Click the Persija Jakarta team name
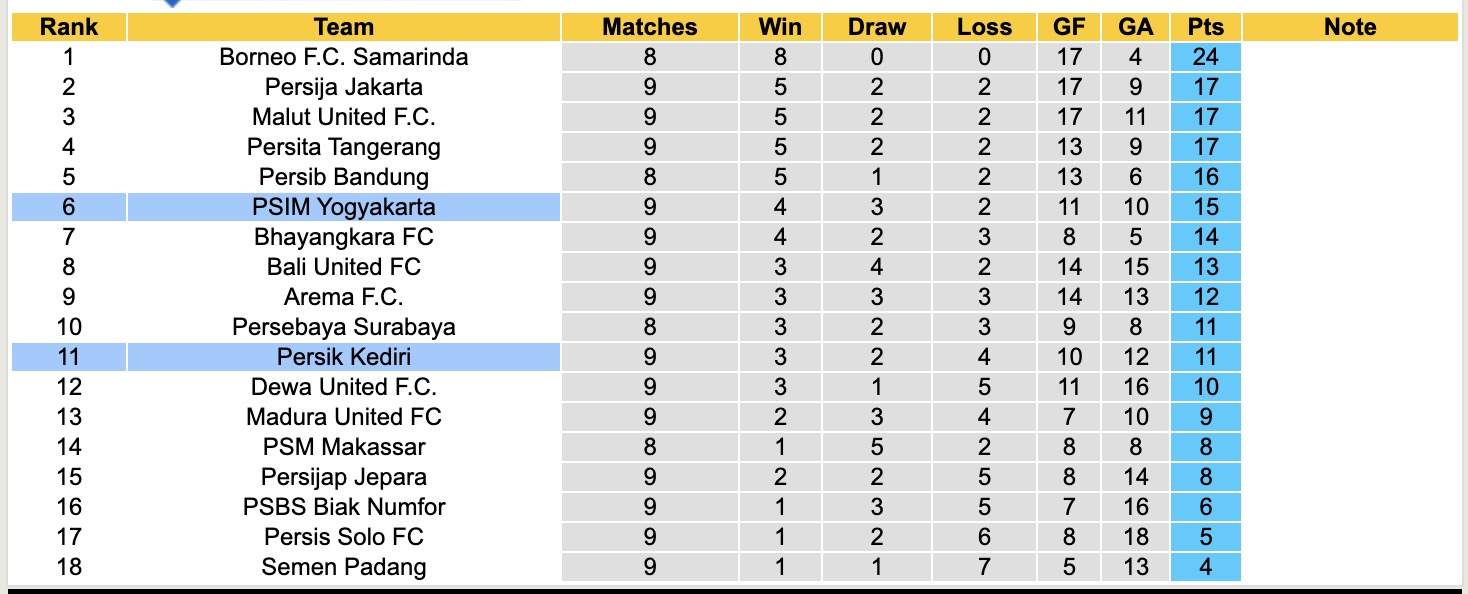Image resolution: width=1468 pixels, height=594 pixels. point(343,87)
